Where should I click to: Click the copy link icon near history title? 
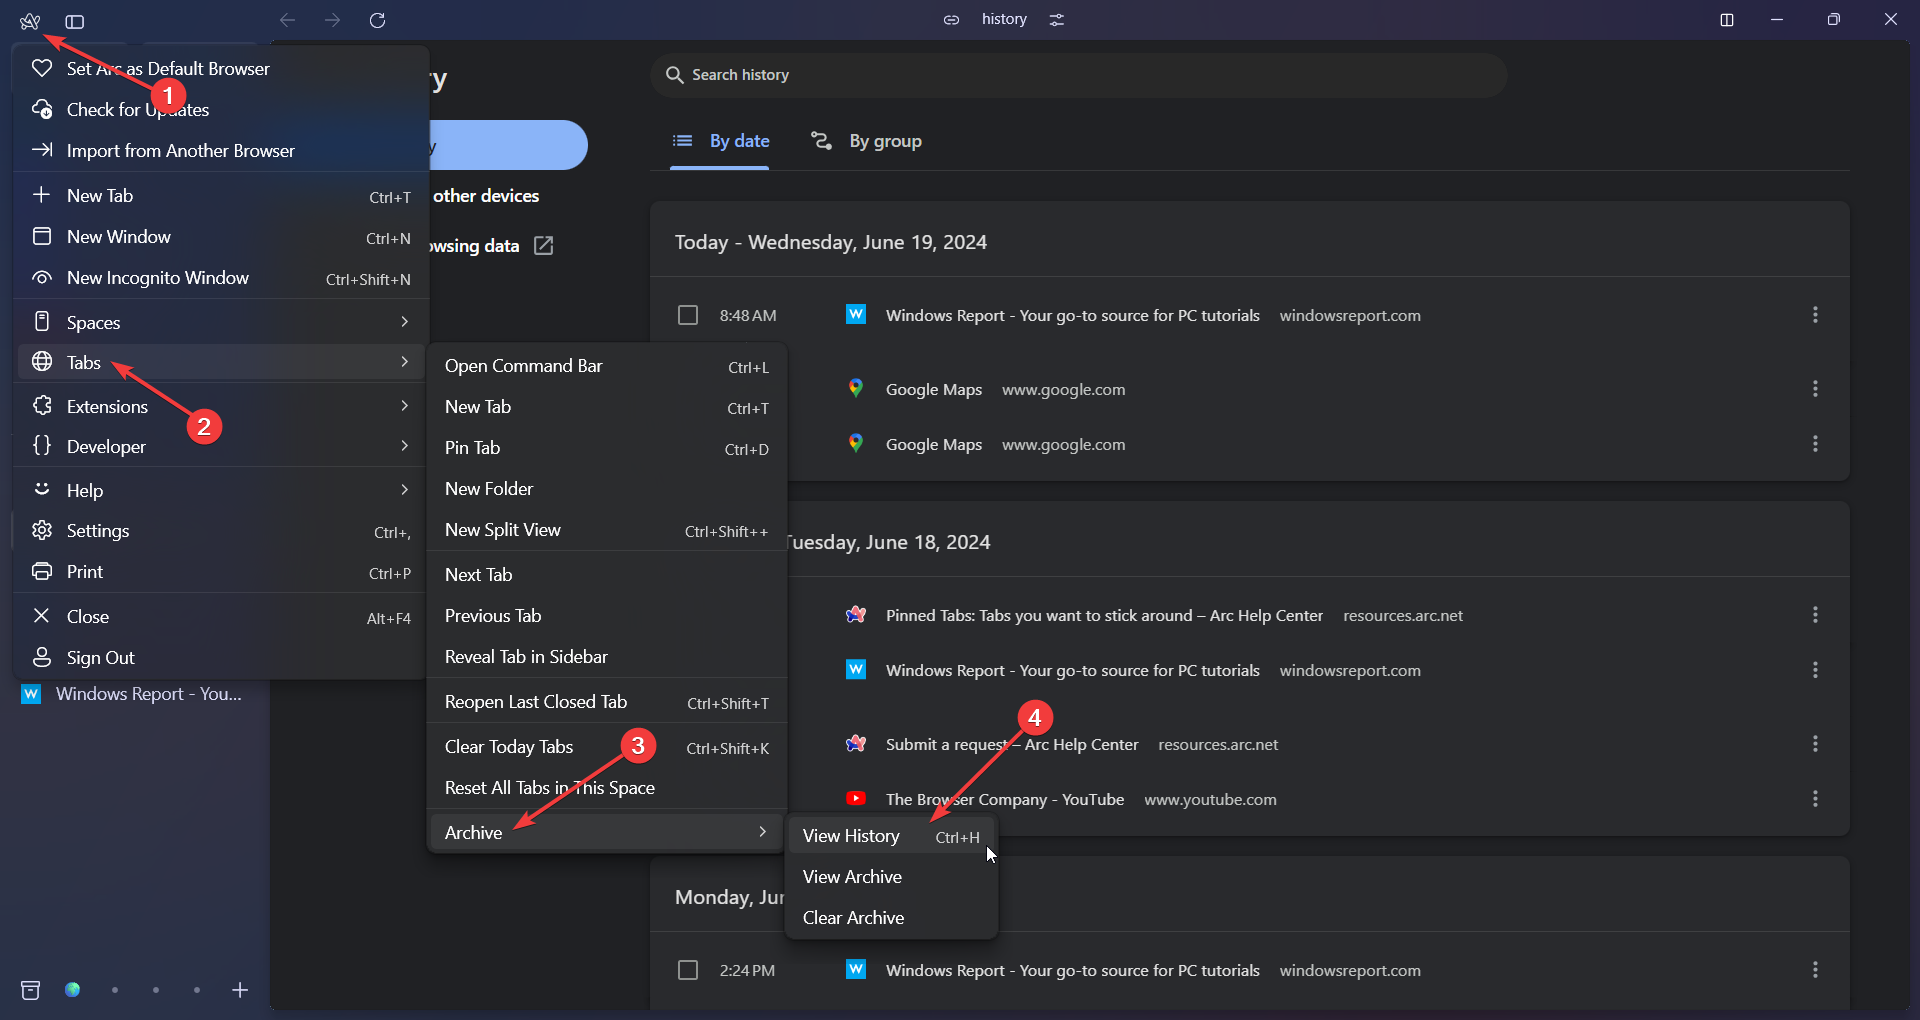[951, 20]
